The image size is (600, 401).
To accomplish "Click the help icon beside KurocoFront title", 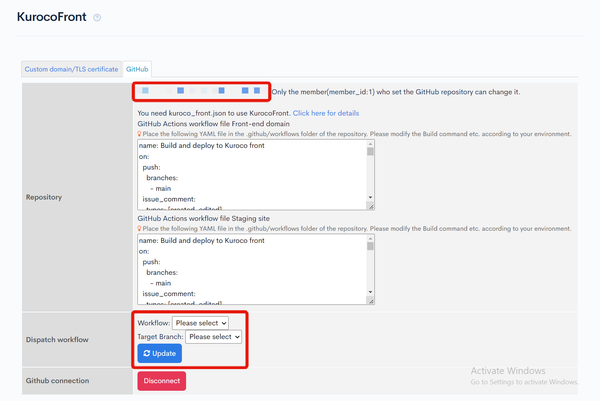I will [97, 18].
